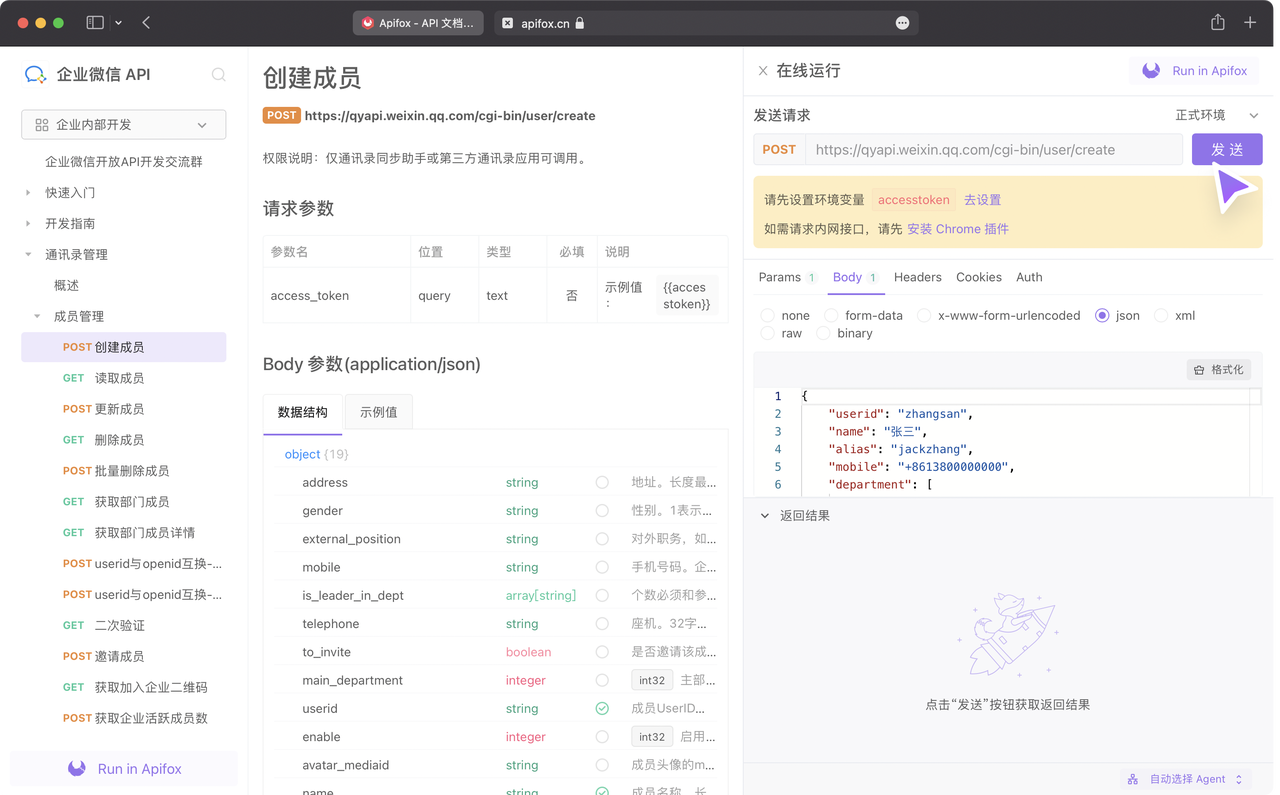
Task: Click the Safari share icon
Action: (x=1217, y=22)
